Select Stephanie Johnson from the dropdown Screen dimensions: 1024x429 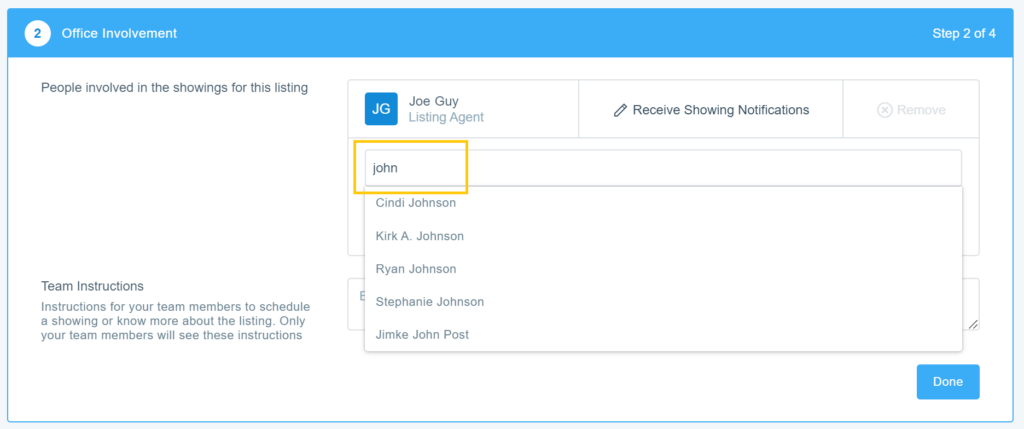click(x=430, y=302)
